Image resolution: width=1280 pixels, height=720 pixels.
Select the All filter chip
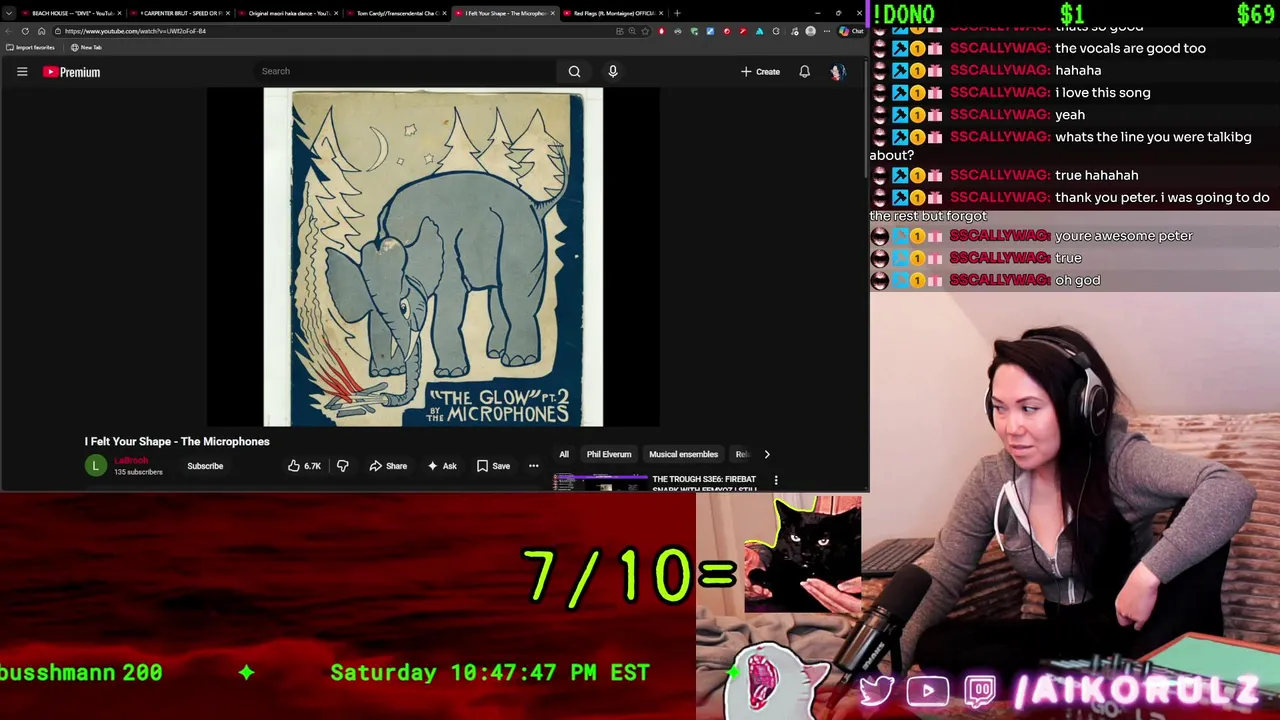(564, 454)
